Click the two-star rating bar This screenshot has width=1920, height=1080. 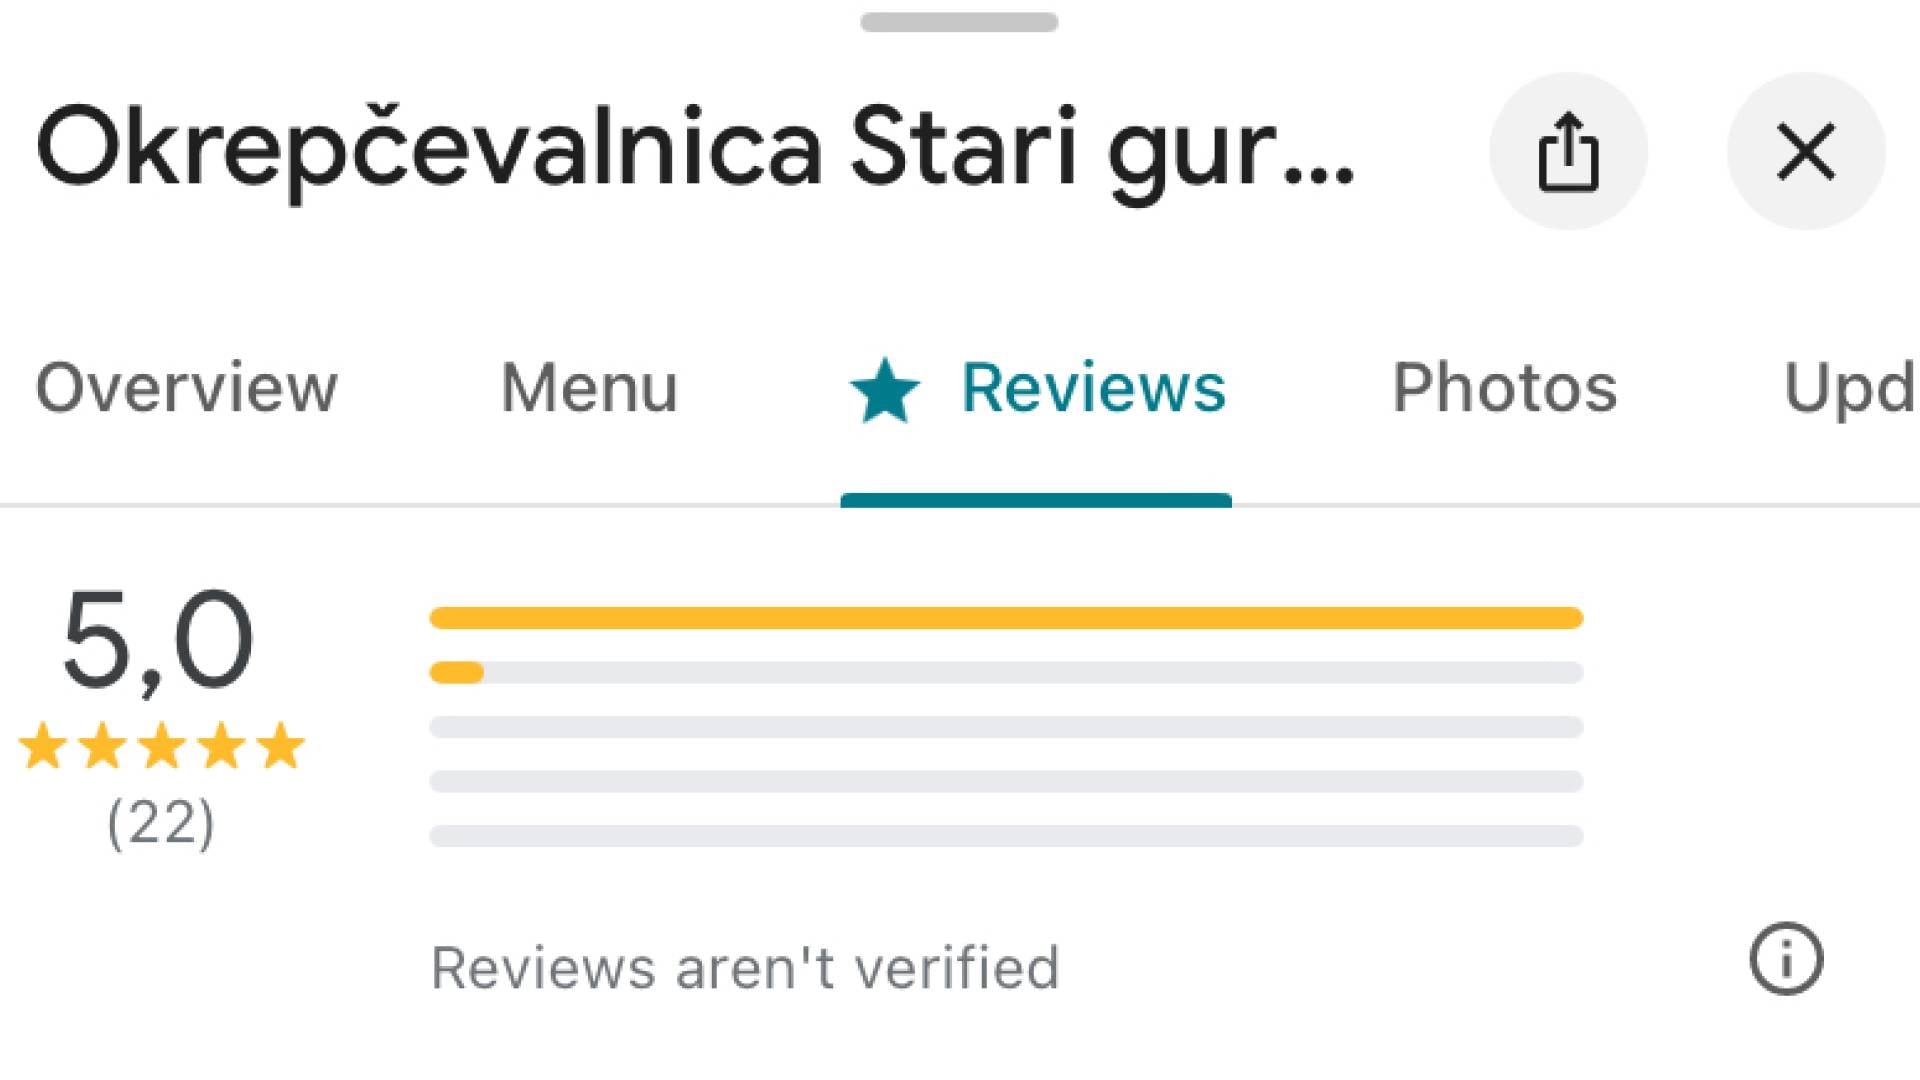coord(1006,781)
